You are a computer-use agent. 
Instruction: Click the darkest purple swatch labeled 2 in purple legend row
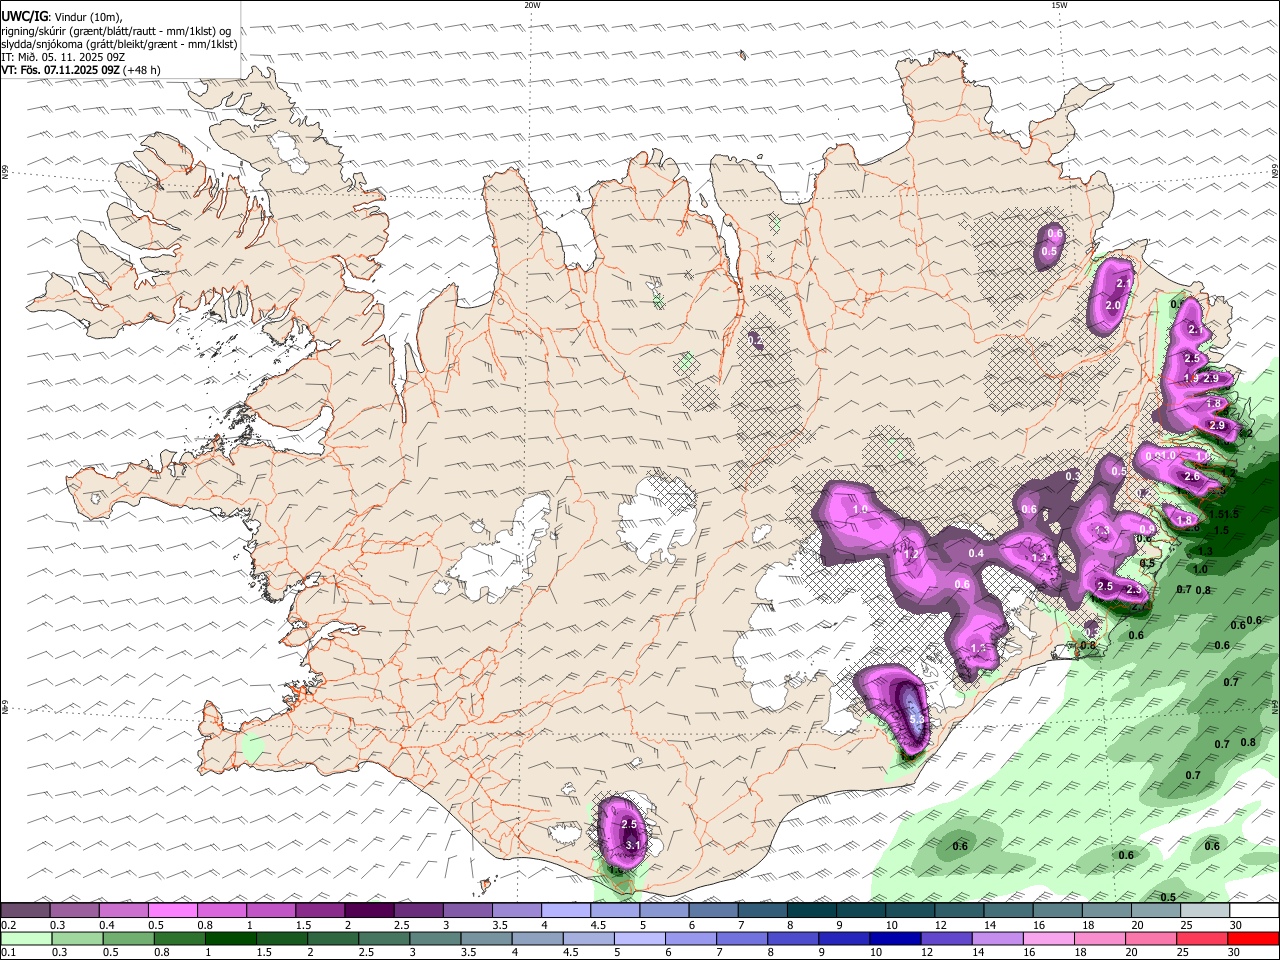(x=367, y=910)
